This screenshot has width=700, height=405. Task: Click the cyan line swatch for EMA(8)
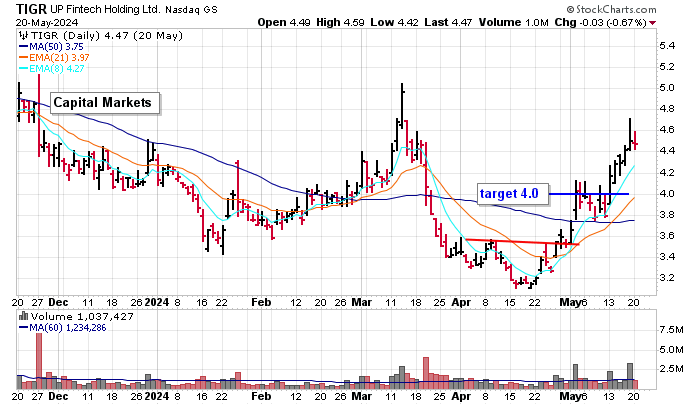point(23,68)
